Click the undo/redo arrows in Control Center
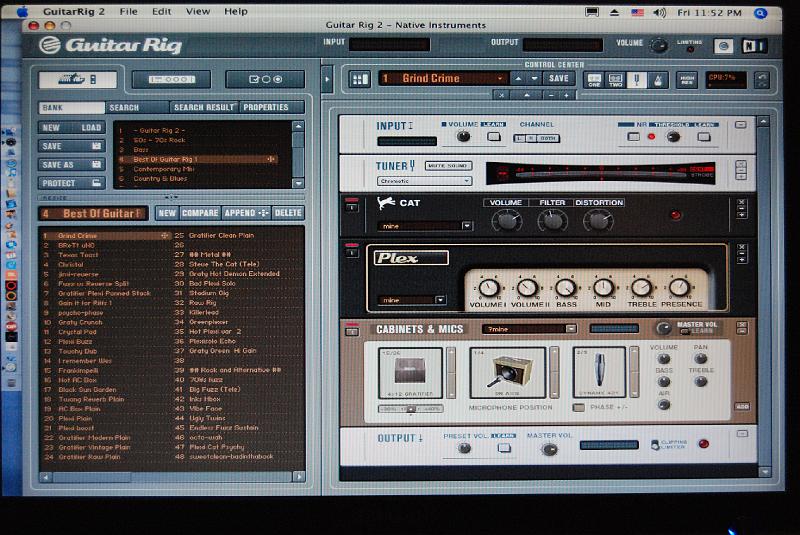The width and height of the screenshot is (800, 535). (762, 80)
